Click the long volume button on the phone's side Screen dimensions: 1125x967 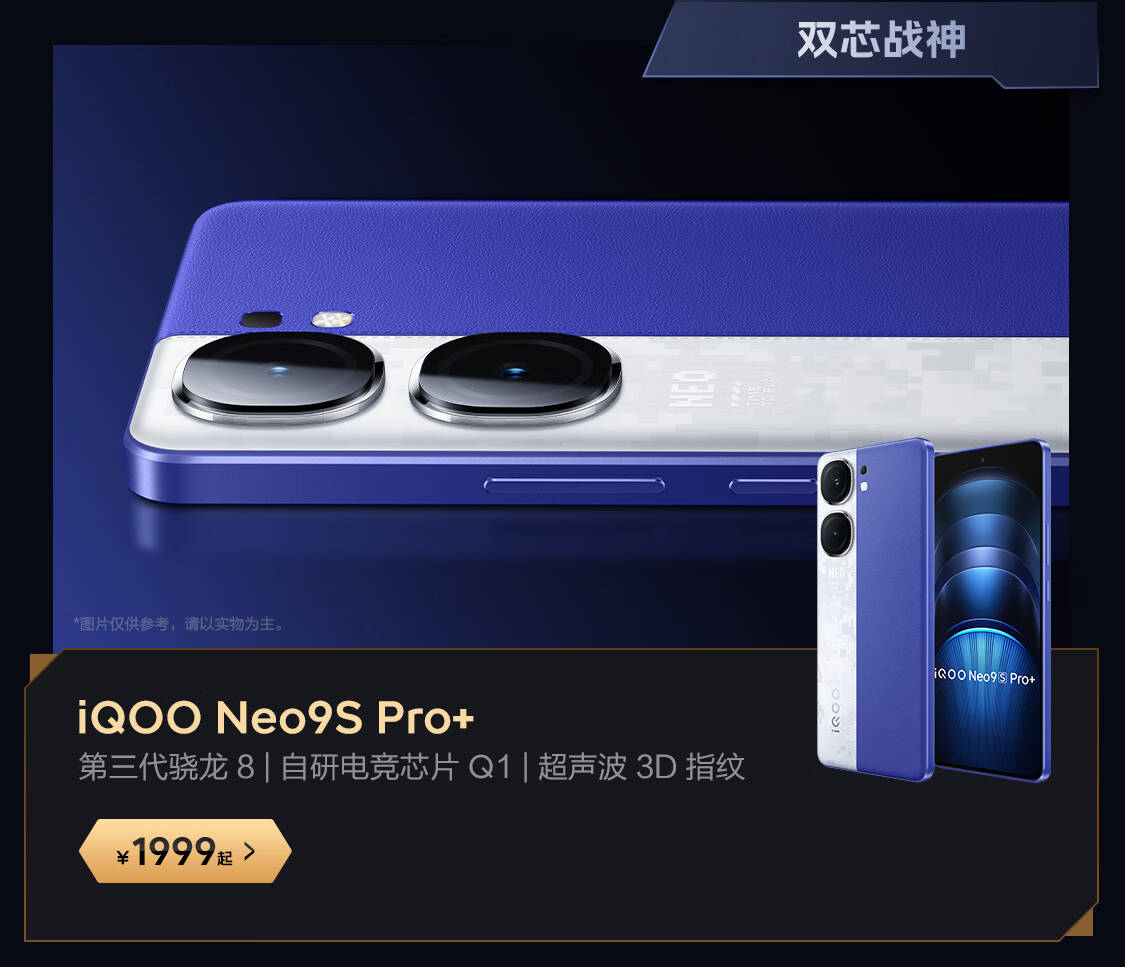574,486
